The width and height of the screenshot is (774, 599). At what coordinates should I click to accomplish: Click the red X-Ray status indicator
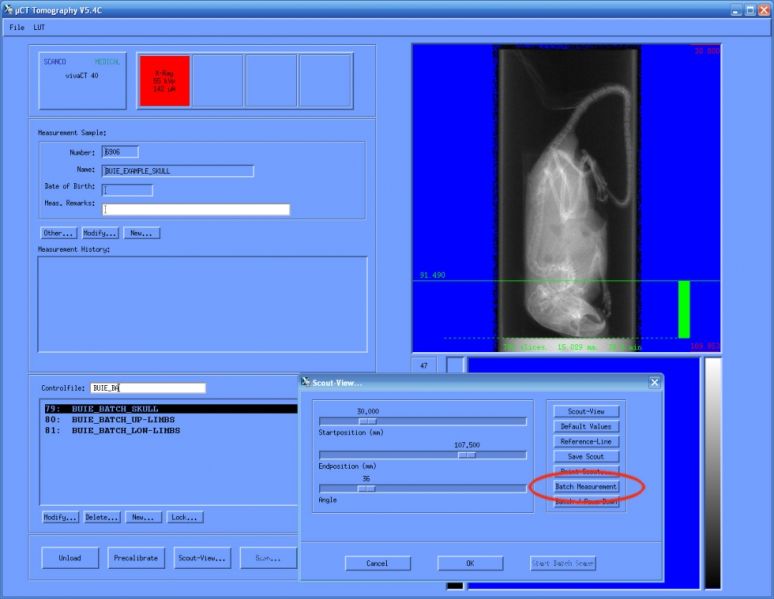pos(164,81)
